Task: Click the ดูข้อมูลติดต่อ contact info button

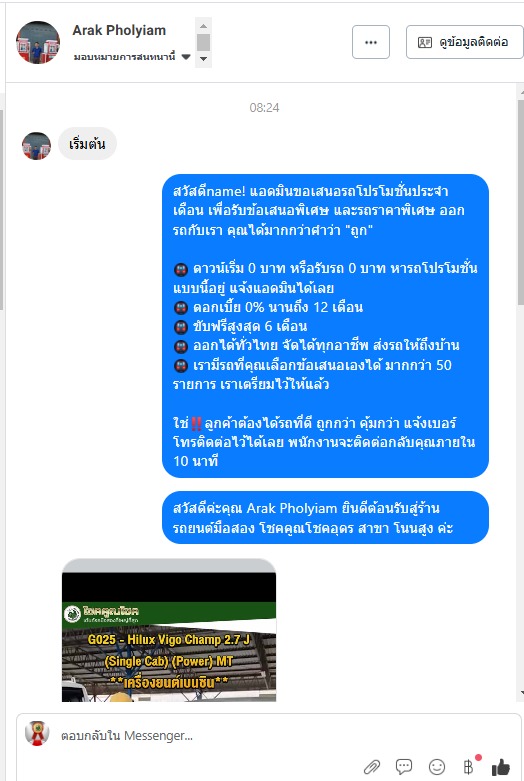Action: pos(465,42)
